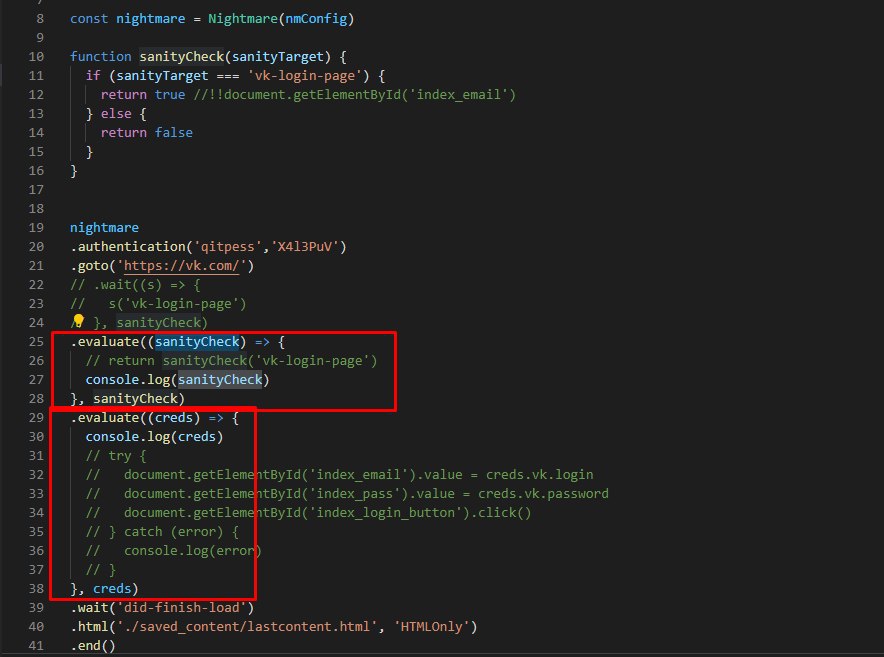Screen dimensions: 884x657
Task: Click the 'did-finish-load' string on line 39
Action: 182,608
